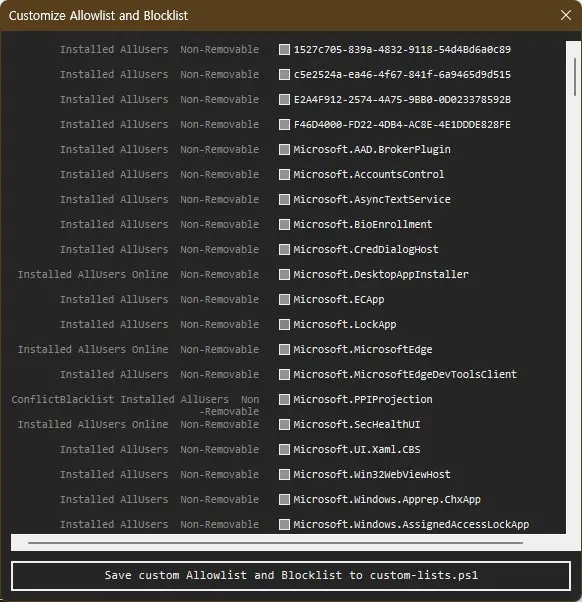Click the Customize Allowlist and Blocklist title
This screenshot has width=582, height=602.
click(x=98, y=16)
